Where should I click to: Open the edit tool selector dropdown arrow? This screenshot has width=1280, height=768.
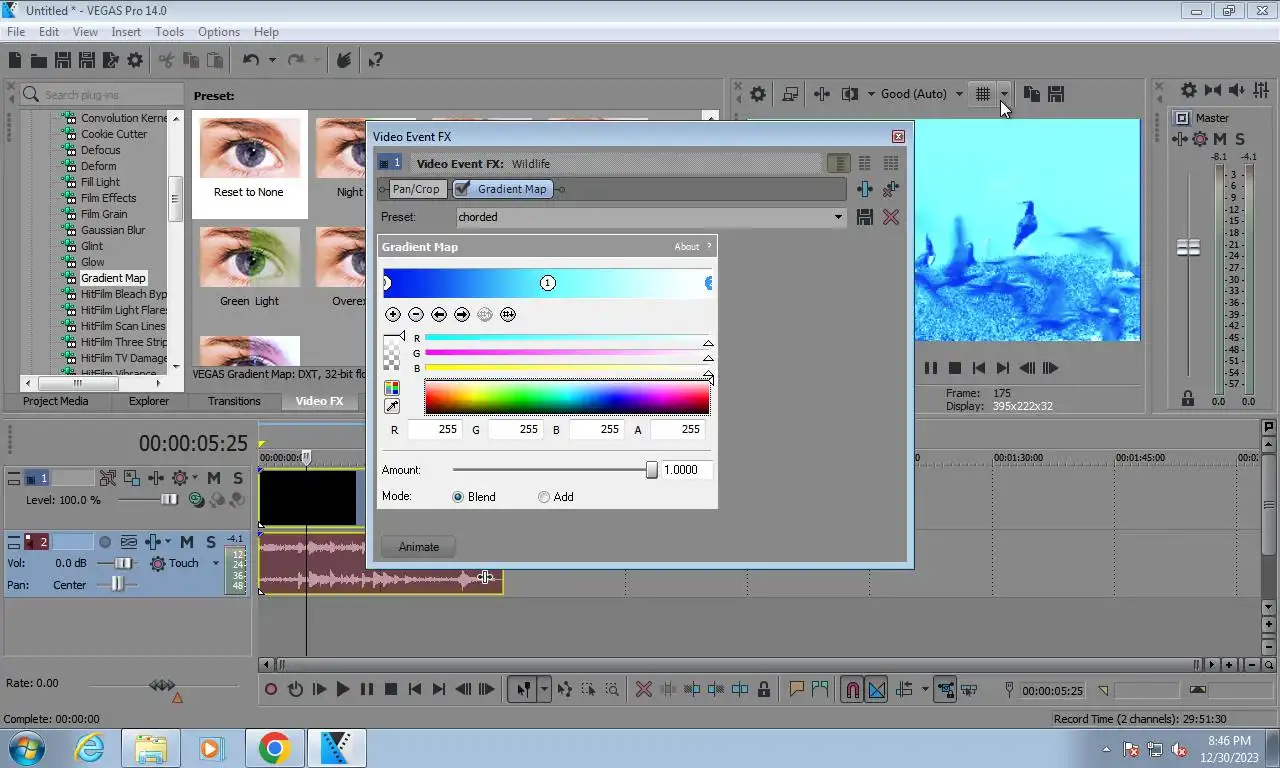tap(544, 689)
